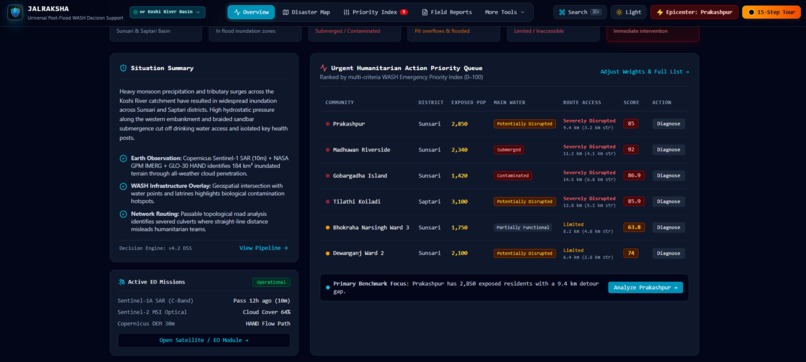This screenshot has width=806, height=362.
Task: Click the Analyze Prakashpur button
Action: [x=645, y=287]
